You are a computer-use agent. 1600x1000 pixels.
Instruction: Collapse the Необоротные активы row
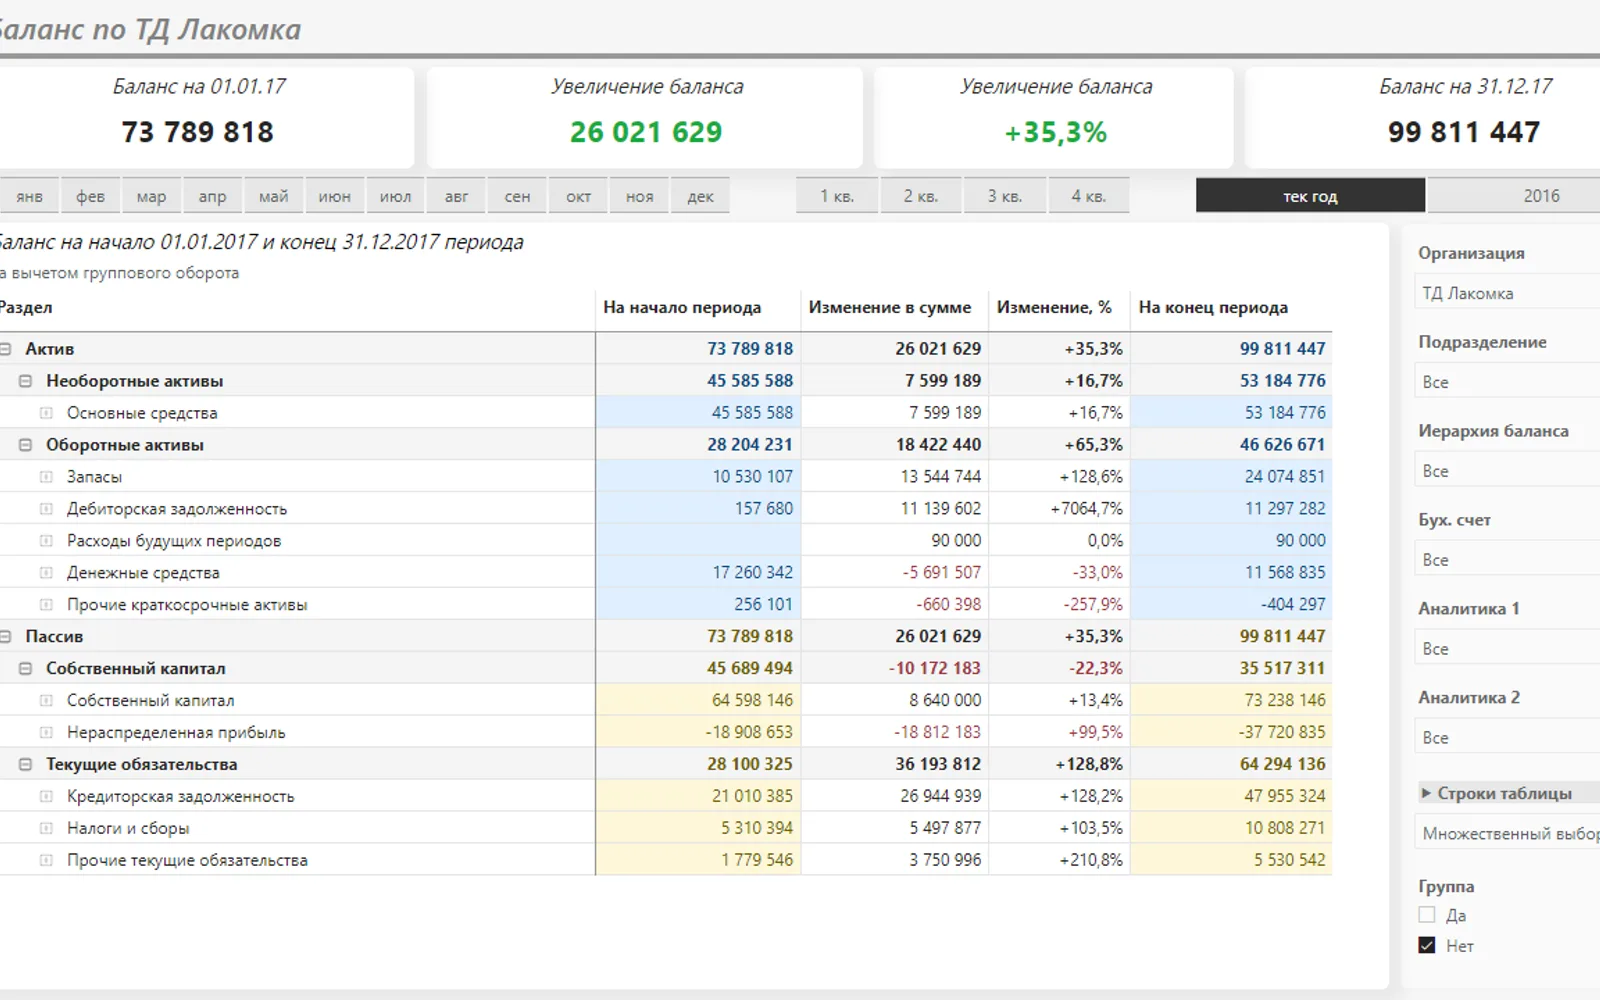pos(25,381)
